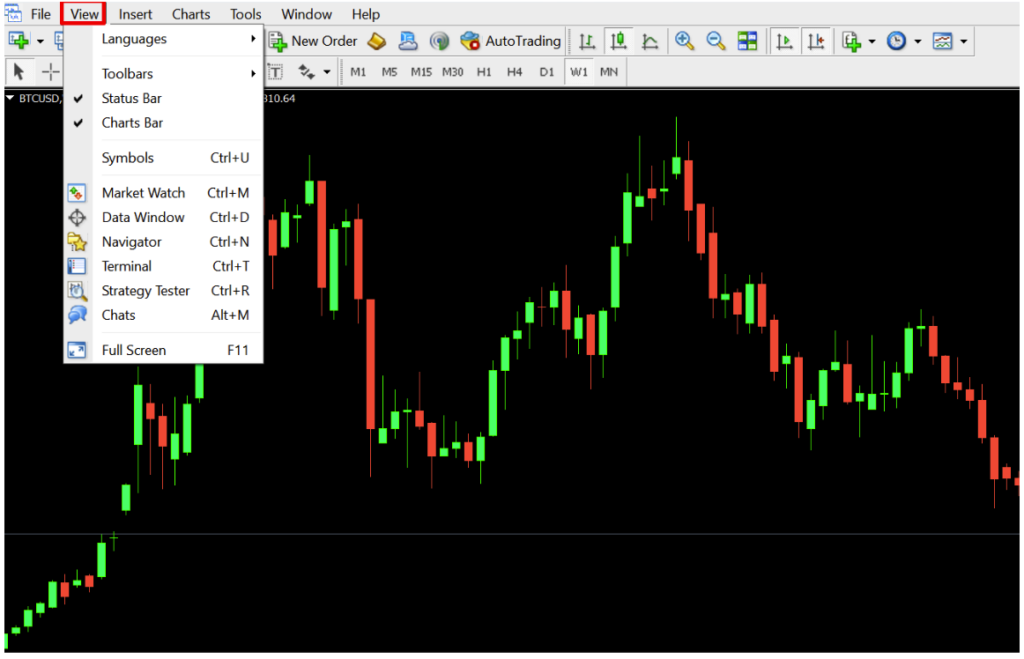Image resolution: width=1024 pixels, height=659 pixels.
Task: Toggle chart Auto Scroll with green arrow
Action: [x=784, y=41]
